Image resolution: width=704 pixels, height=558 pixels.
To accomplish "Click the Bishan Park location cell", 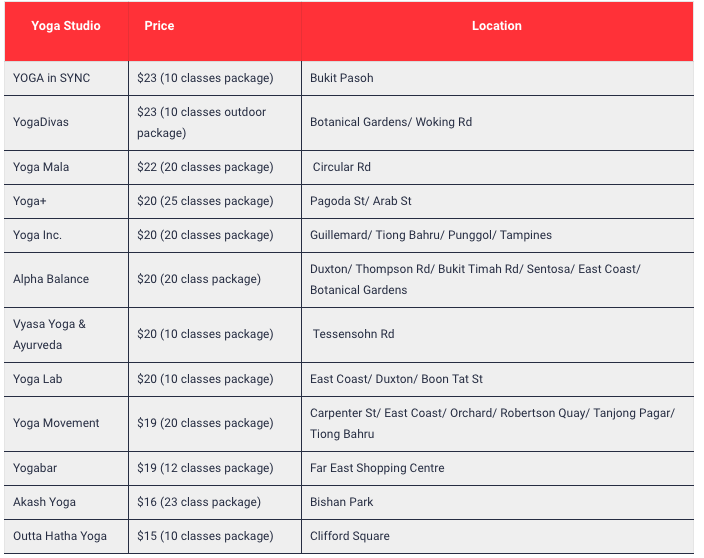I will (341, 502).
